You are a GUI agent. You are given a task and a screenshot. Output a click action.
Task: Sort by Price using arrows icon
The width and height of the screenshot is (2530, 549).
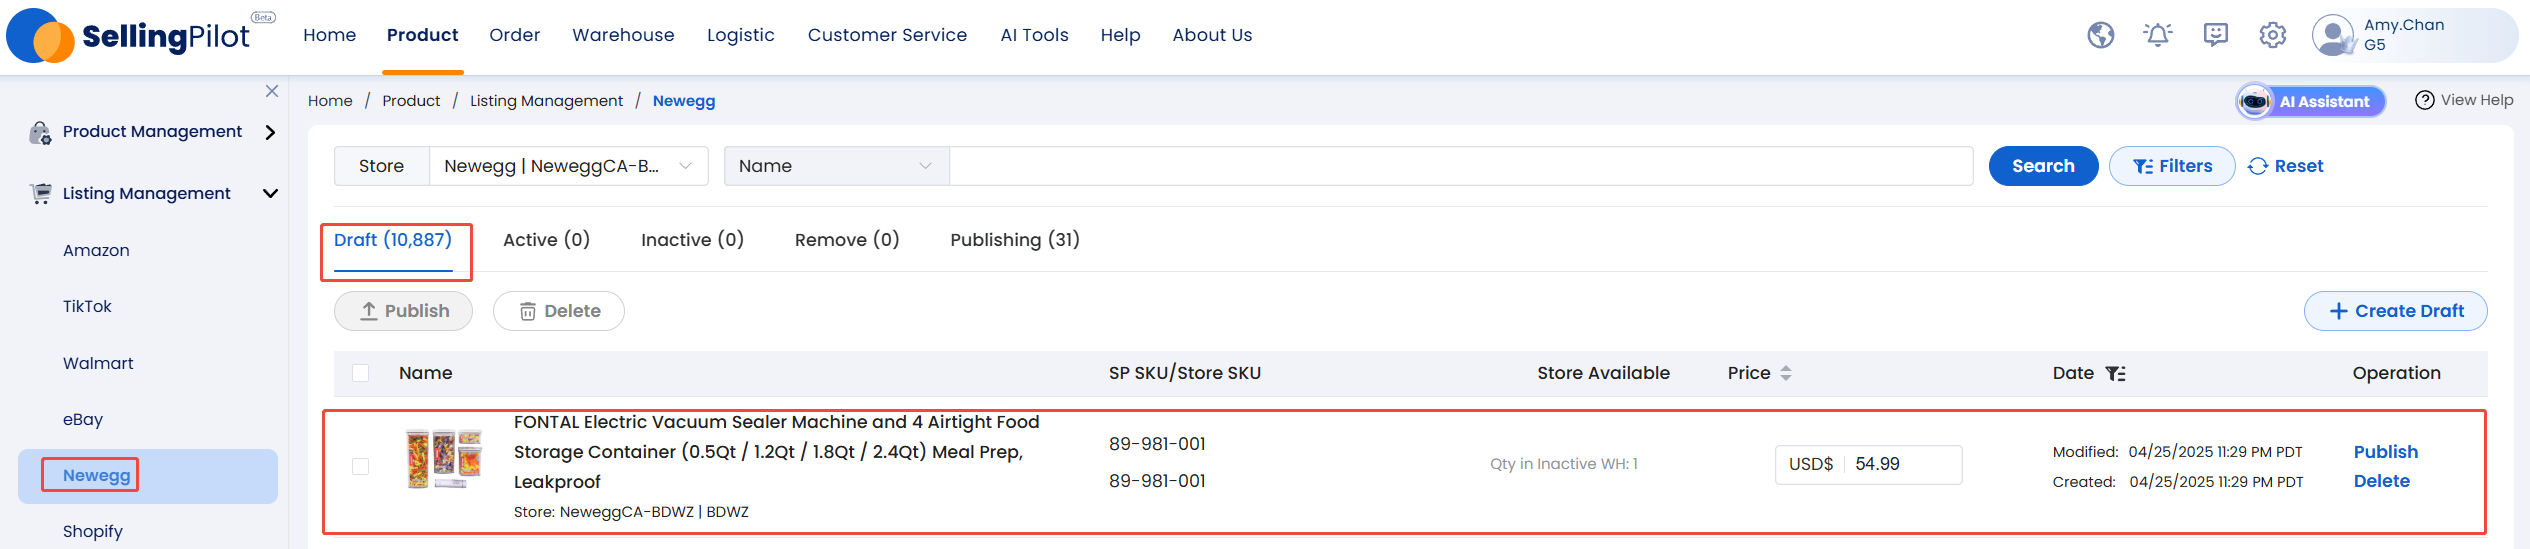[x=1786, y=373]
